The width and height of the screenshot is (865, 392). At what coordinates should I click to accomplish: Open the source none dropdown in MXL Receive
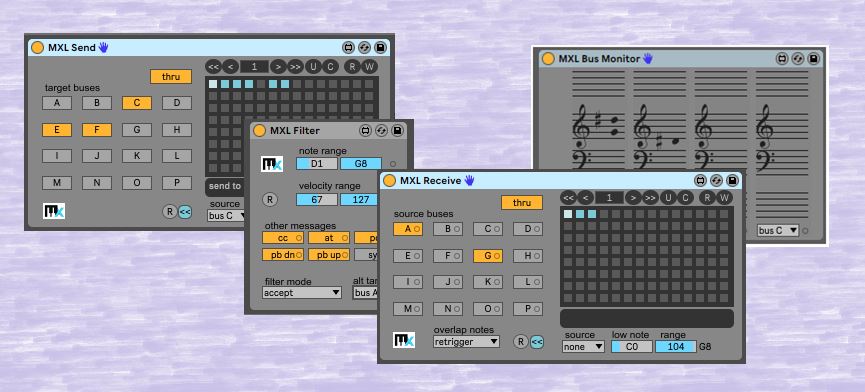pos(584,347)
